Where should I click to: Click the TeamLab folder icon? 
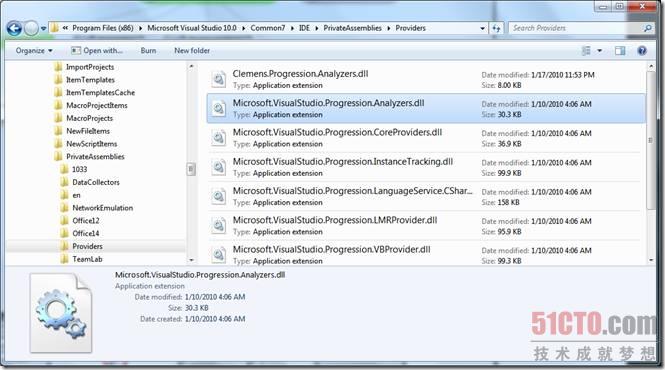64,259
